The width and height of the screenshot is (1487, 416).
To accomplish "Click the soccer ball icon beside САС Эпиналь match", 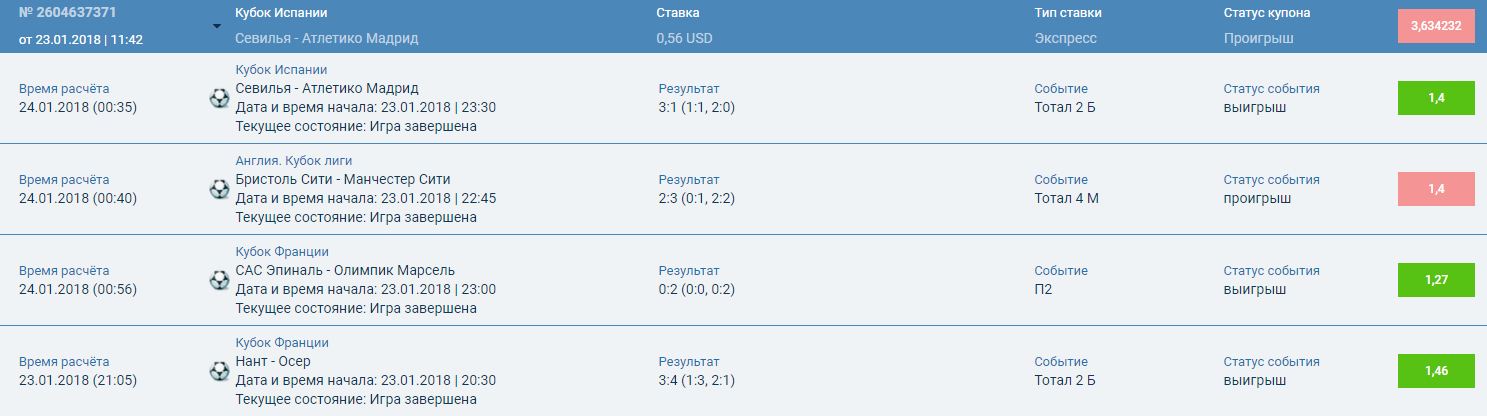I will [x=219, y=280].
